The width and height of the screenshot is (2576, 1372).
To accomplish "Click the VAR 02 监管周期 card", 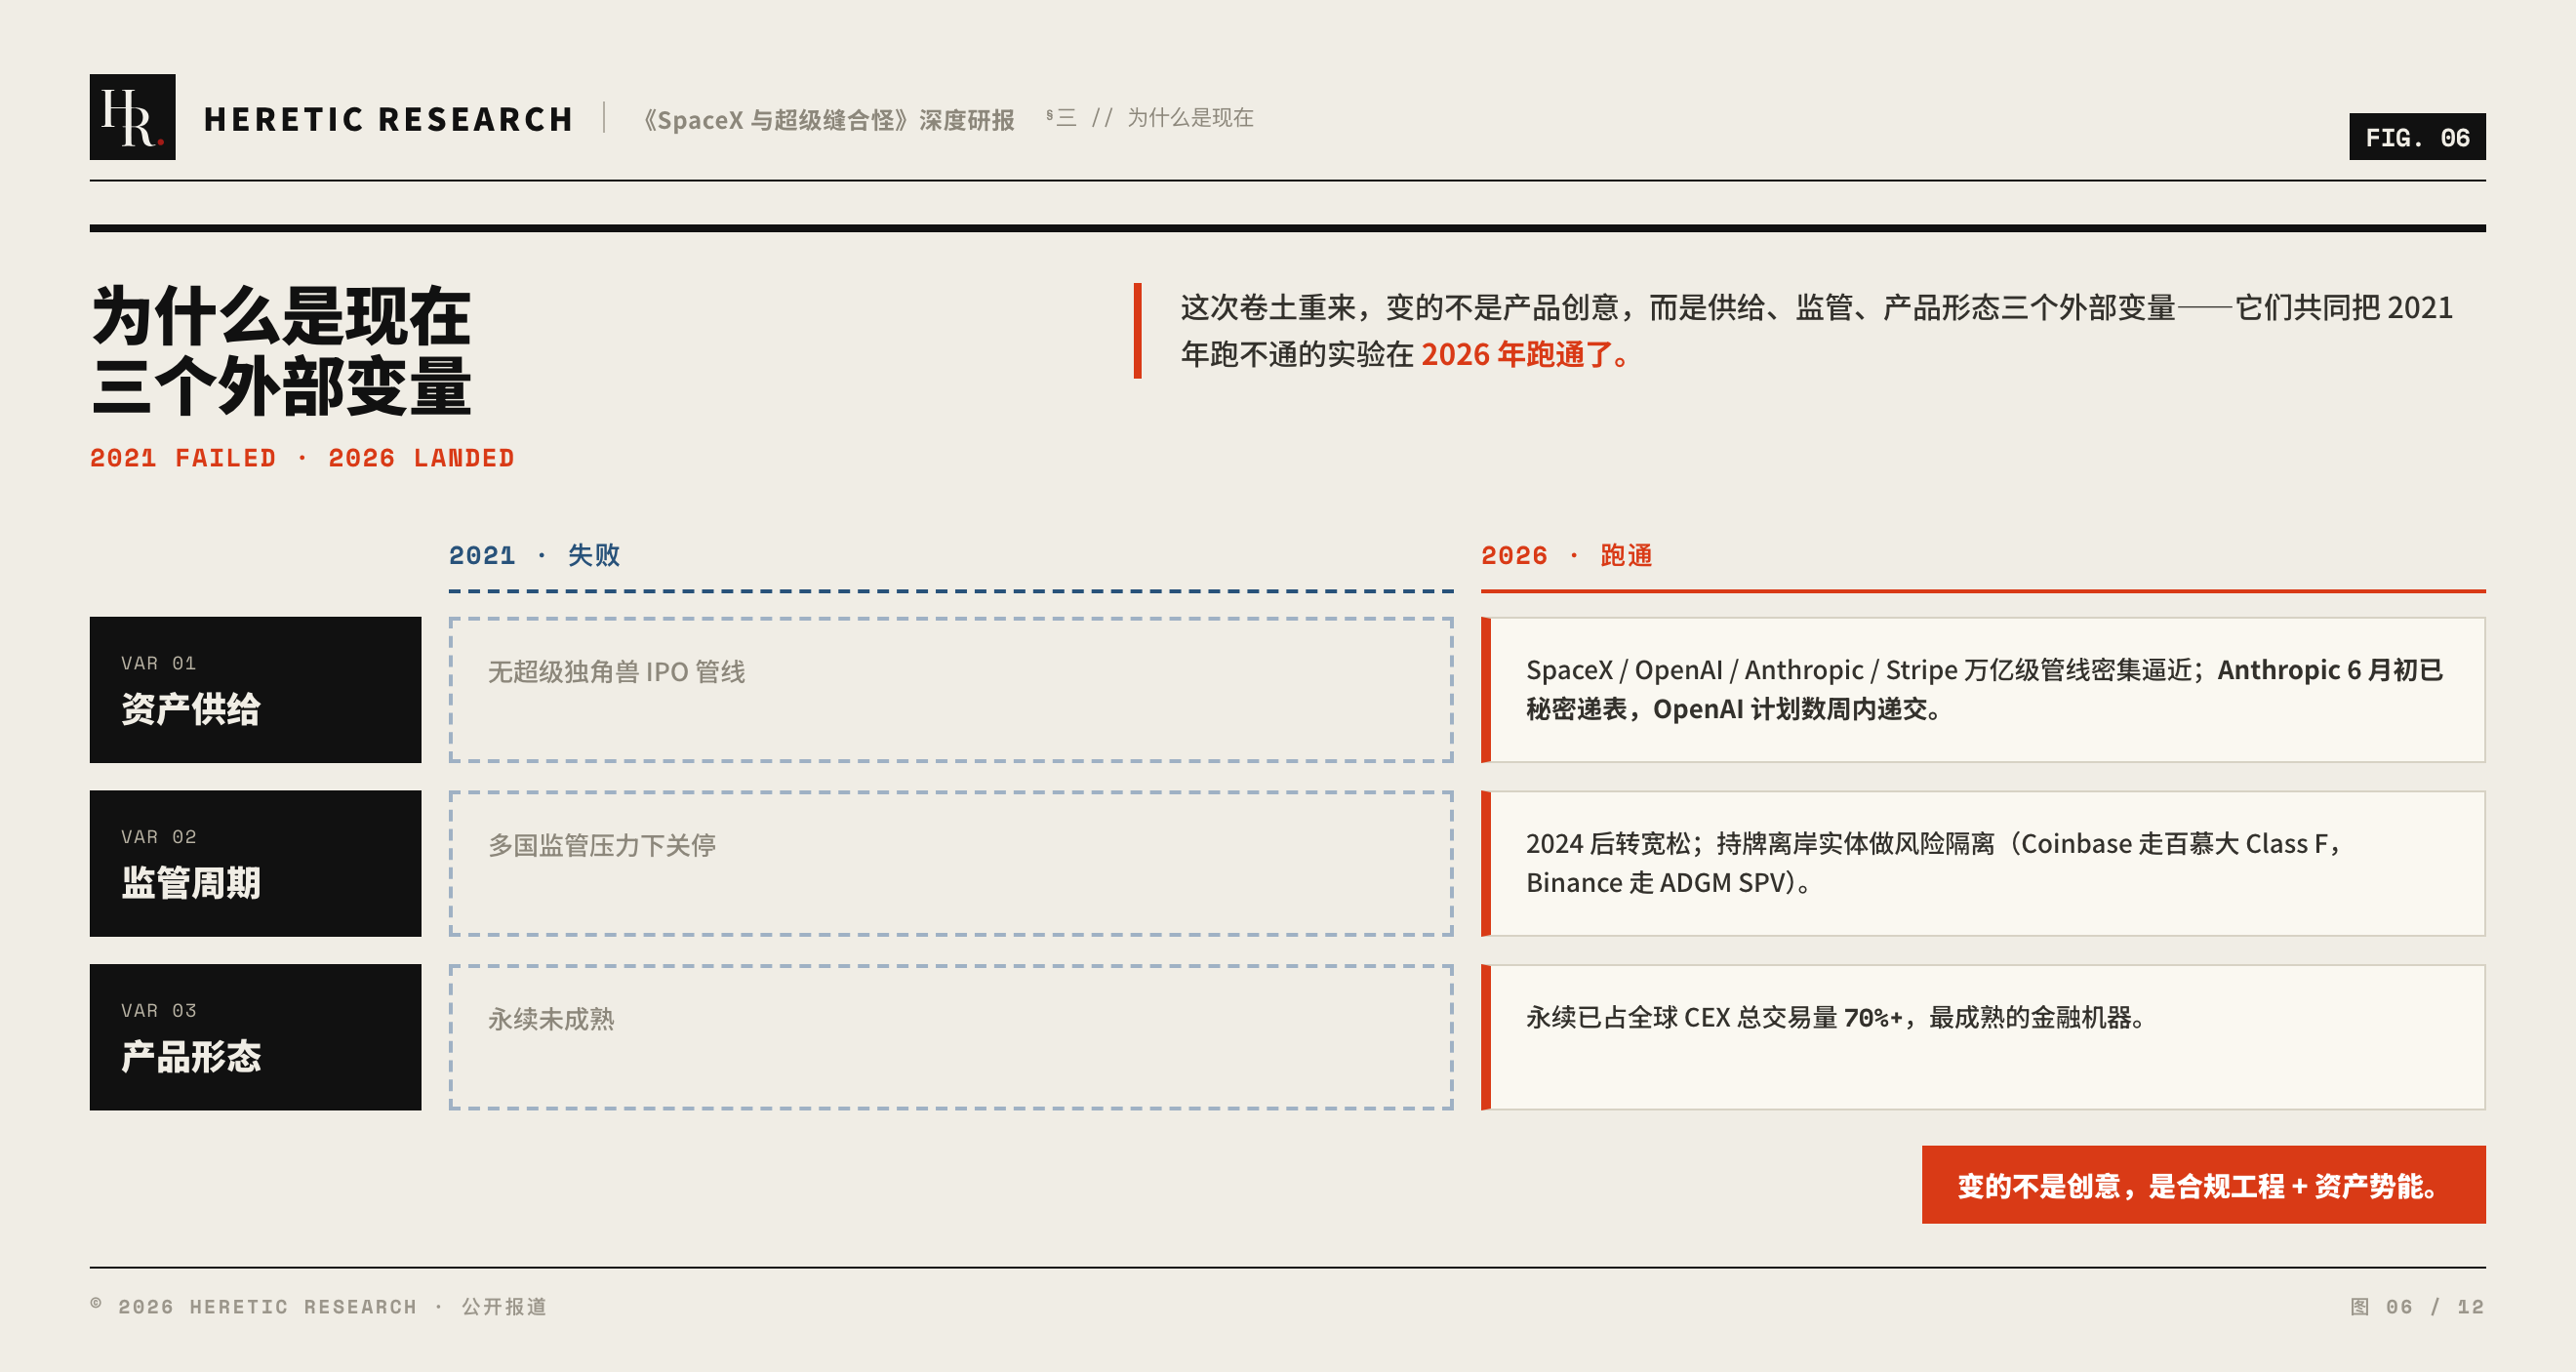I will tap(256, 864).
